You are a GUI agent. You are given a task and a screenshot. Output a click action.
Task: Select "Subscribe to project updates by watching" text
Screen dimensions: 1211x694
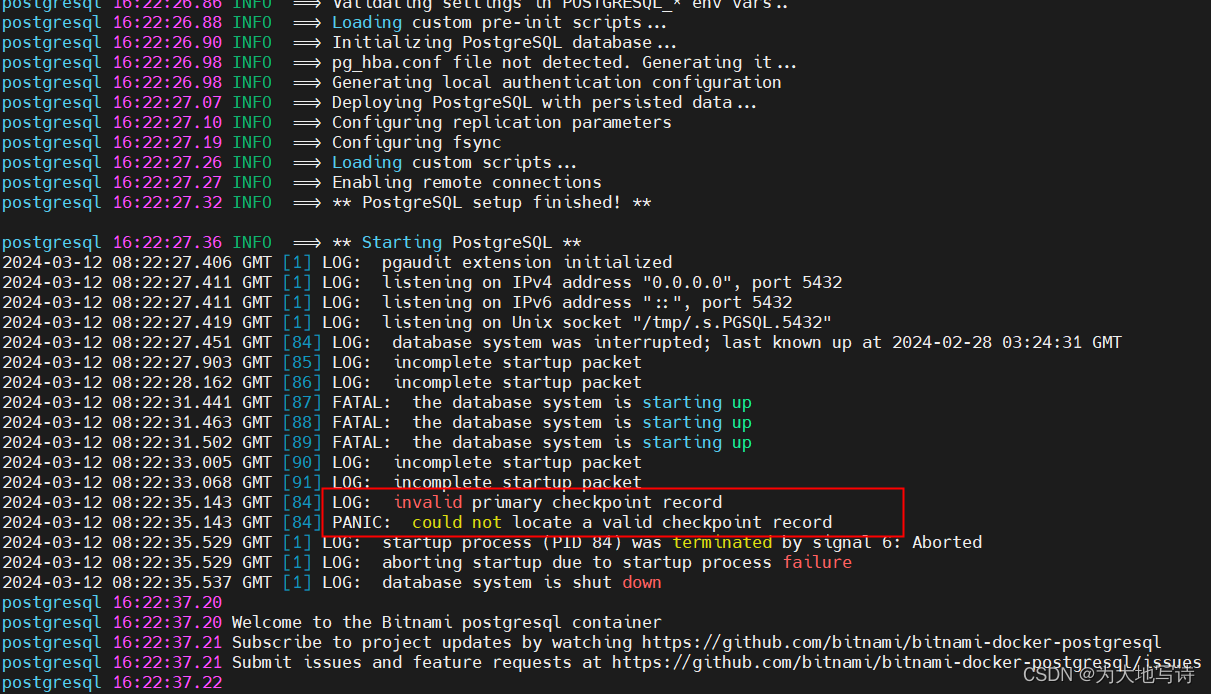[x=432, y=642]
